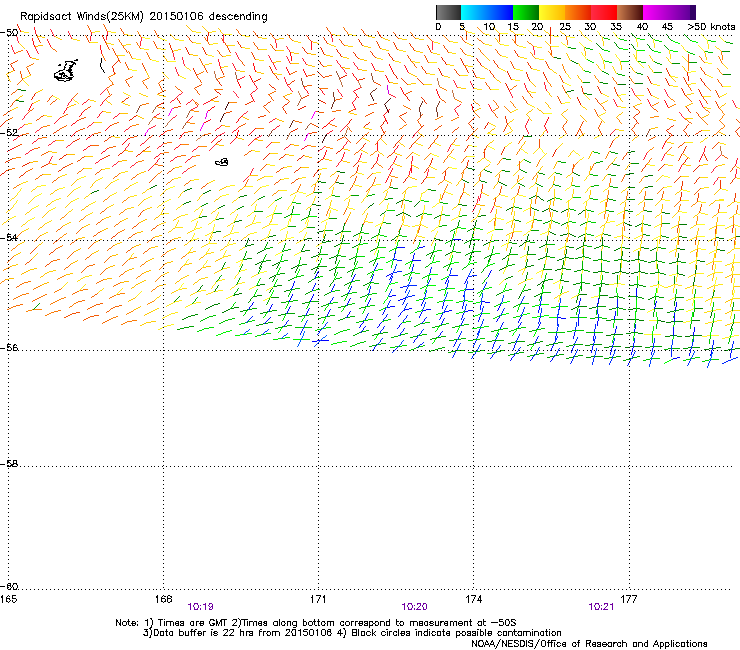Click the '>50 knots' legend label
The height and width of the screenshot is (650, 740).
[711, 27]
